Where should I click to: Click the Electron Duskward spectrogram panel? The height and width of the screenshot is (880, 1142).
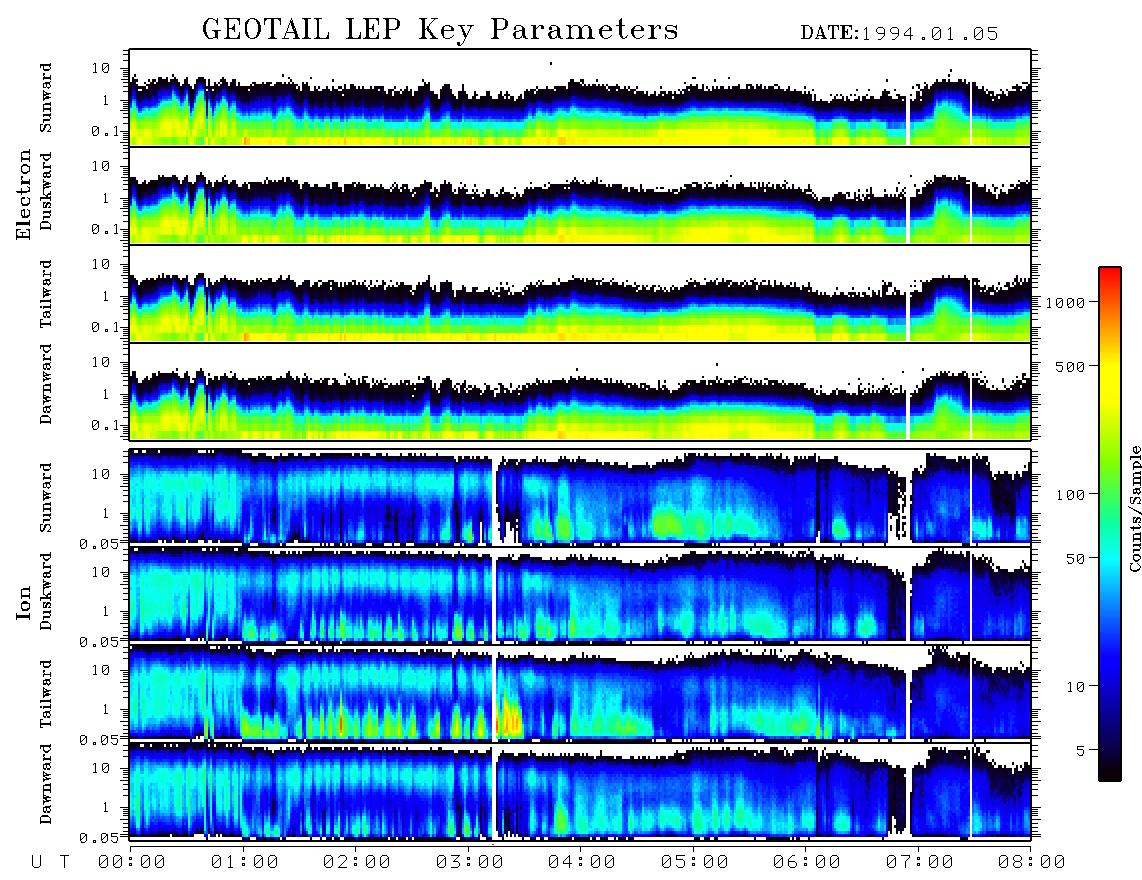[580, 195]
